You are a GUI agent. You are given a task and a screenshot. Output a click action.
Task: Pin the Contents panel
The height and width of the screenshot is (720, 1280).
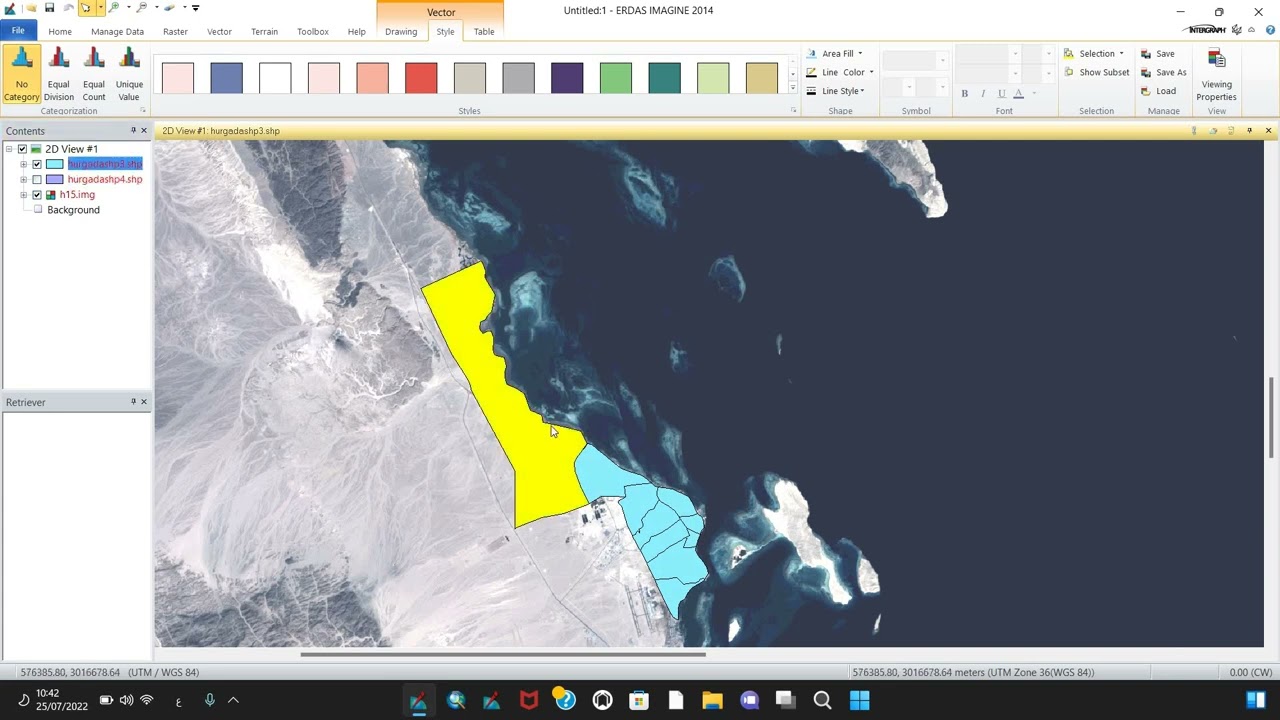[133, 131]
